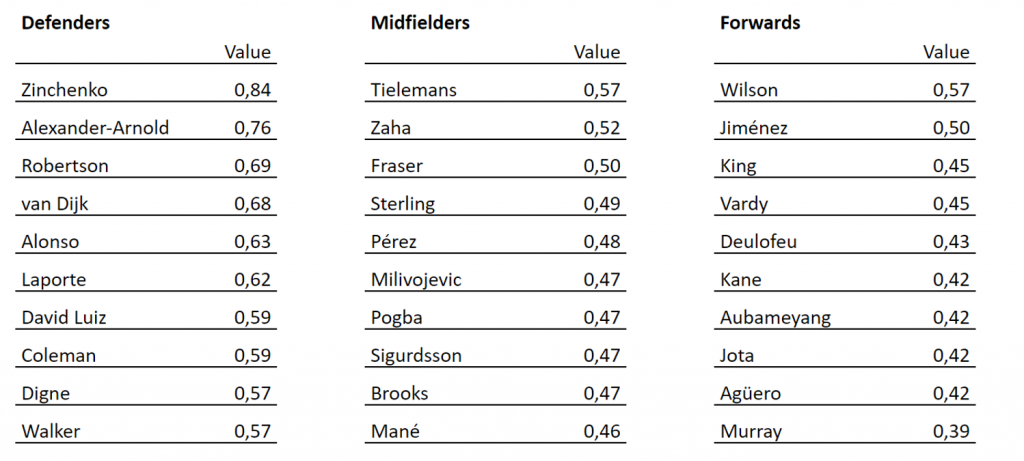
Task: Click Tielemans in the Midfielders table
Action: coord(413,90)
